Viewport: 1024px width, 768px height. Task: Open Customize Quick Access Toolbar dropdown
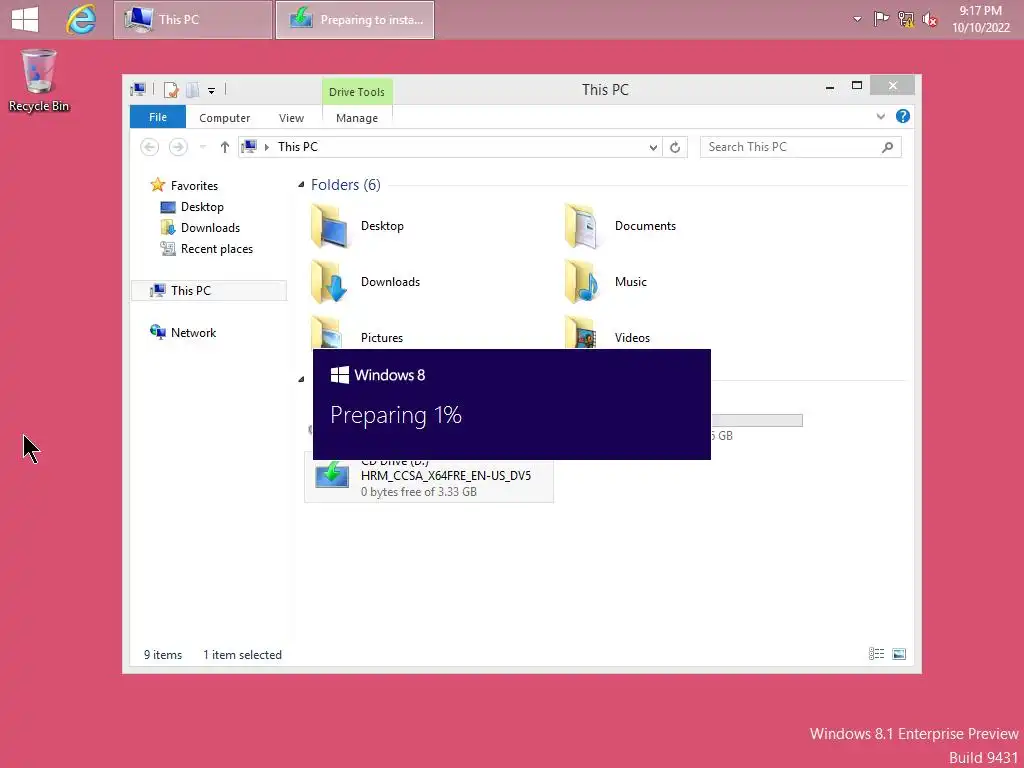coord(212,91)
